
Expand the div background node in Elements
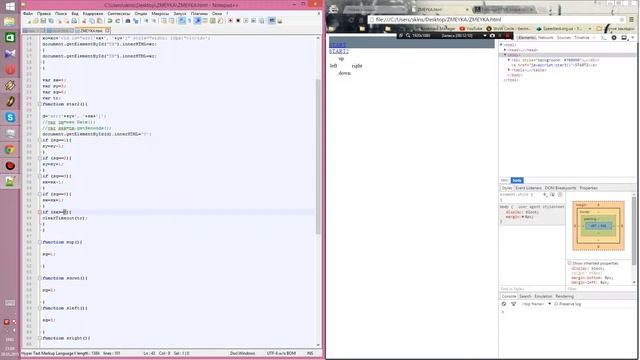[509, 60]
